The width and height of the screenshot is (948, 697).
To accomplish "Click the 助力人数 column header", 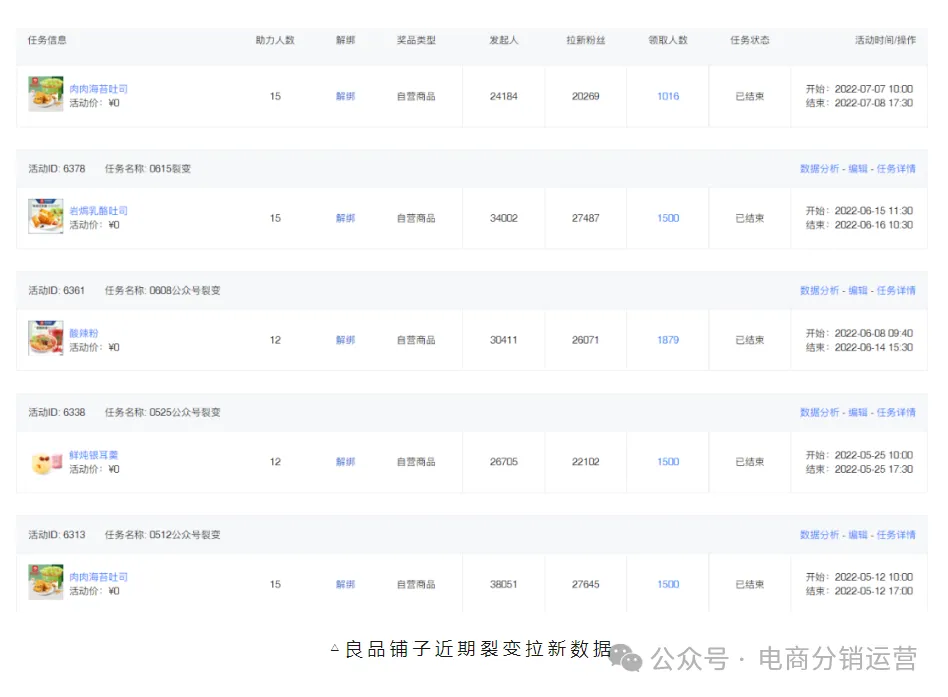I will click(274, 40).
